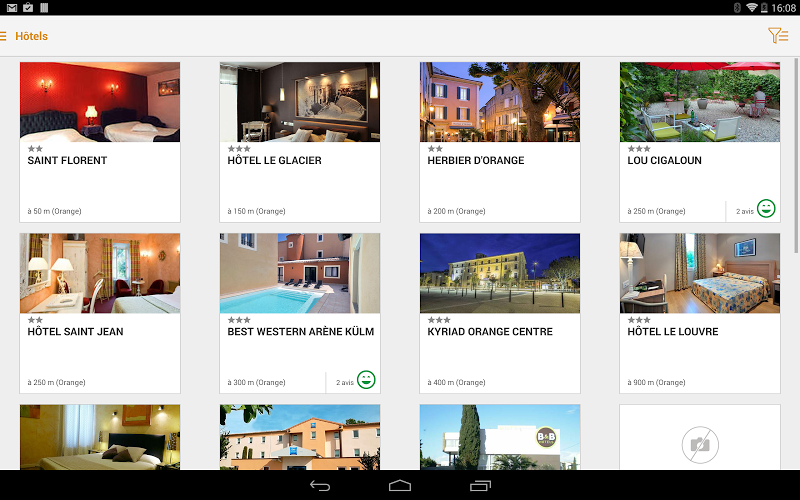Open the Best Western Arène Külm pool photo
This screenshot has width=800, height=500.
(x=300, y=273)
